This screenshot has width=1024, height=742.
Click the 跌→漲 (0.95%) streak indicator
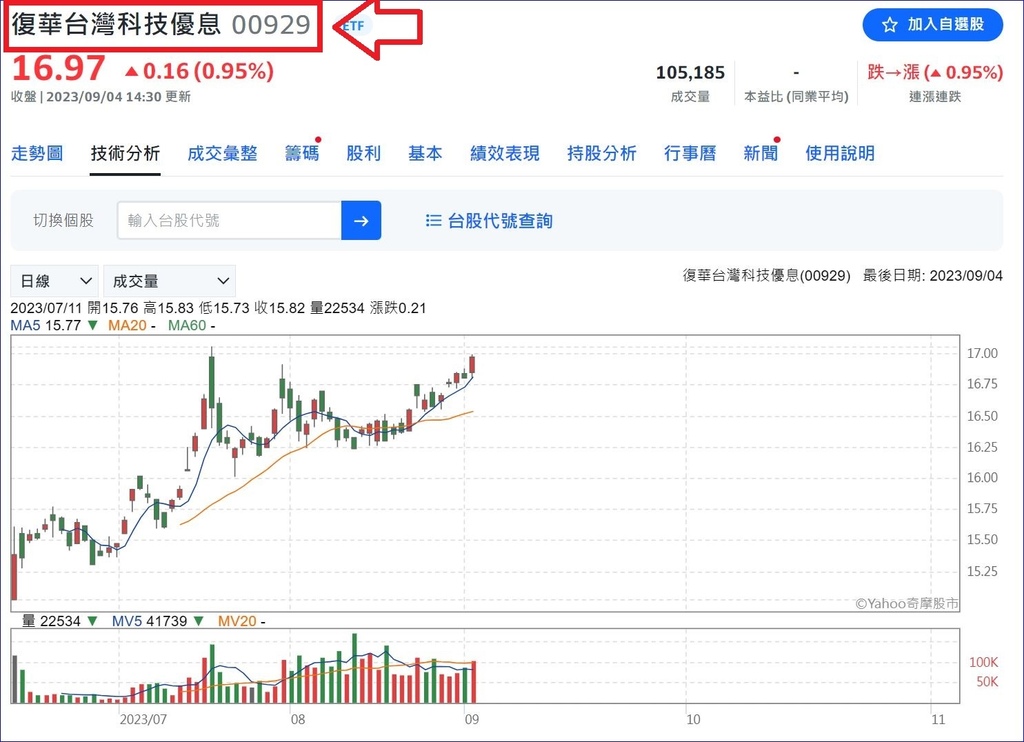click(935, 73)
